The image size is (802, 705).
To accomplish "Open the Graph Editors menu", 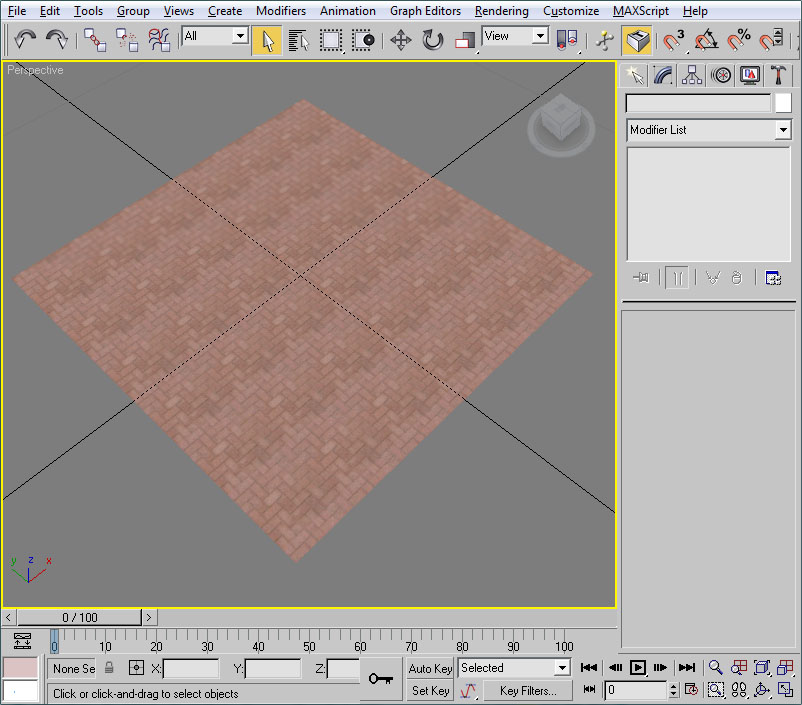I will tap(425, 11).
